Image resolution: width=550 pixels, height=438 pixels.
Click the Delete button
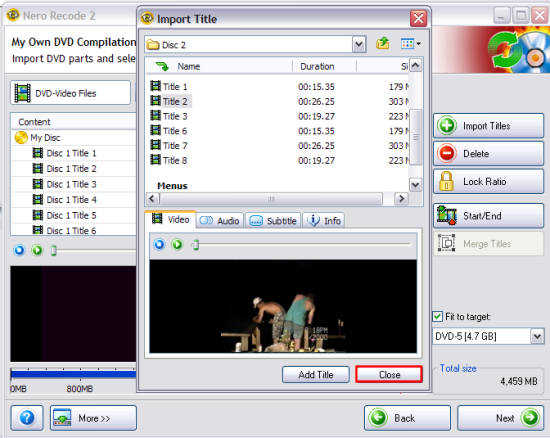pos(489,154)
